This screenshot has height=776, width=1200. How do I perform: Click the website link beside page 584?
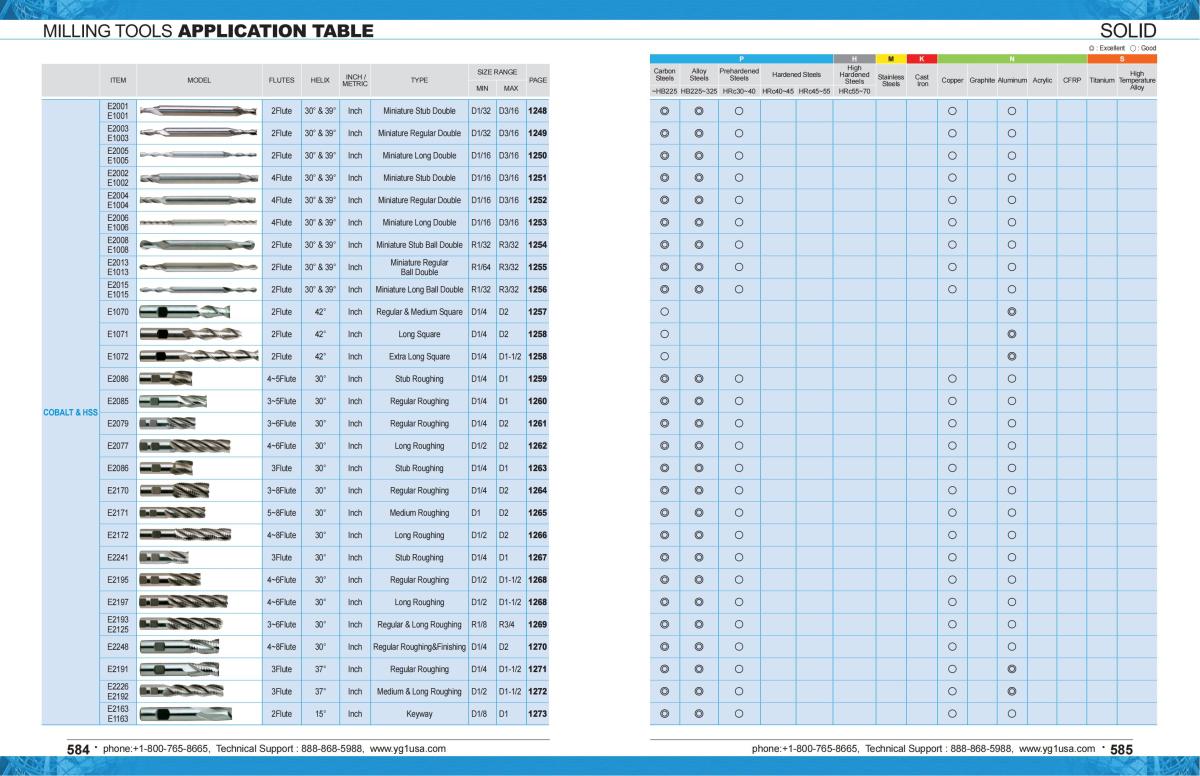[x=408, y=748]
